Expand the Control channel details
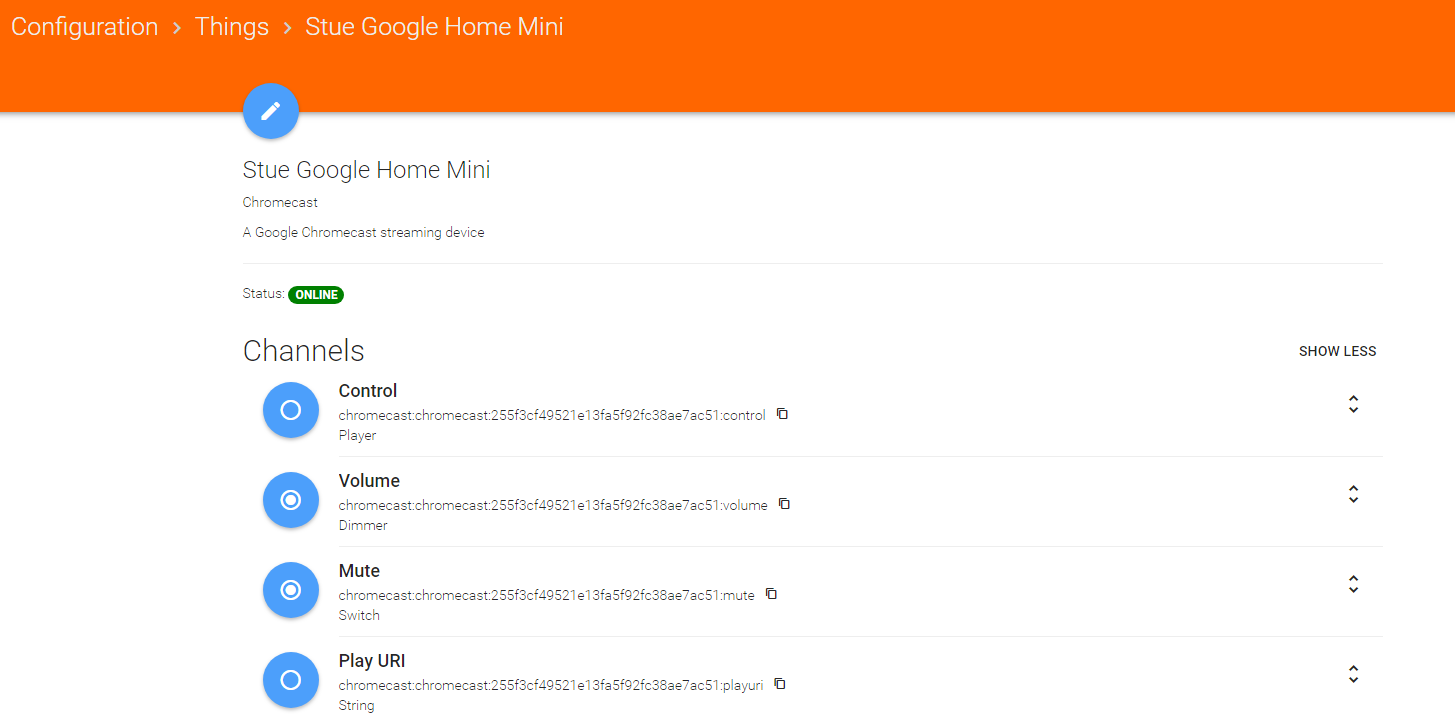The image size is (1455, 726). tap(1353, 404)
